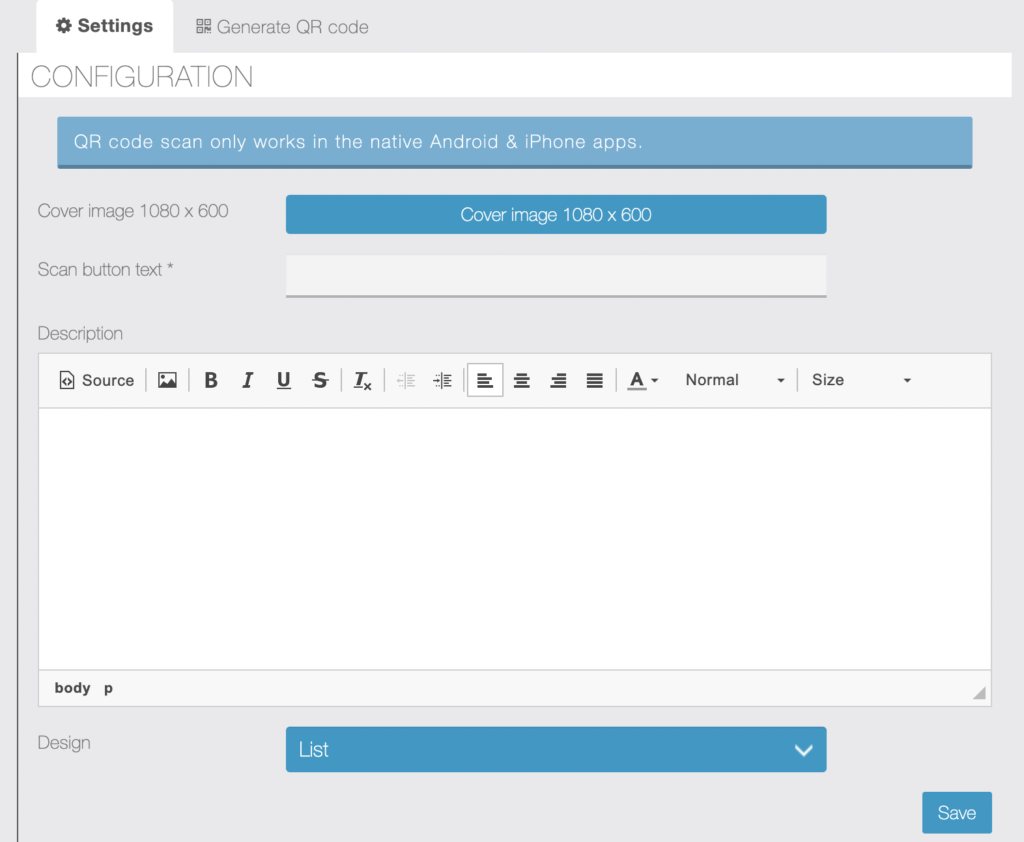Click the Source view button

tap(97, 380)
